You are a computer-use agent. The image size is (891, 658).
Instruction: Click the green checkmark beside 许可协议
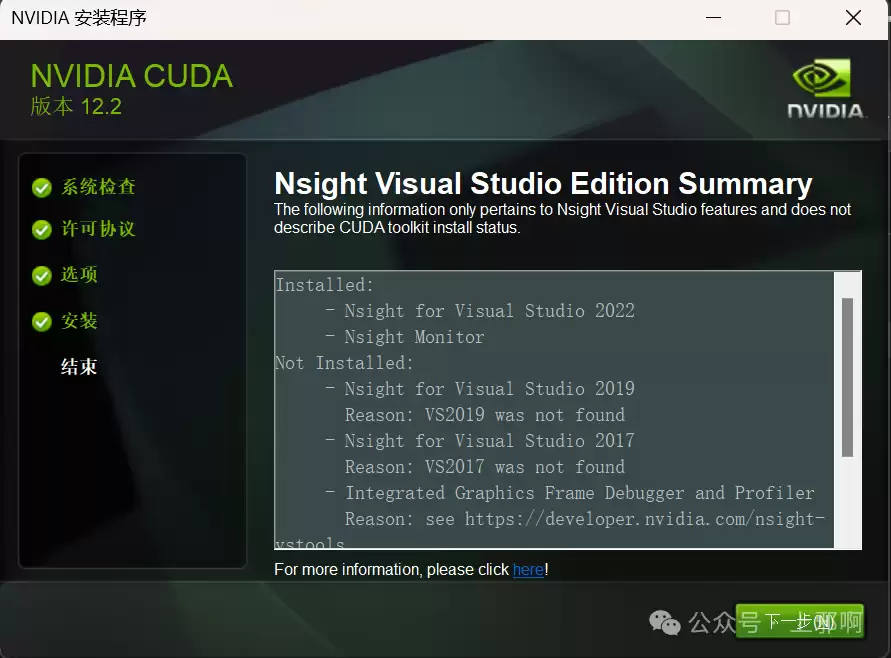[41, 230]
